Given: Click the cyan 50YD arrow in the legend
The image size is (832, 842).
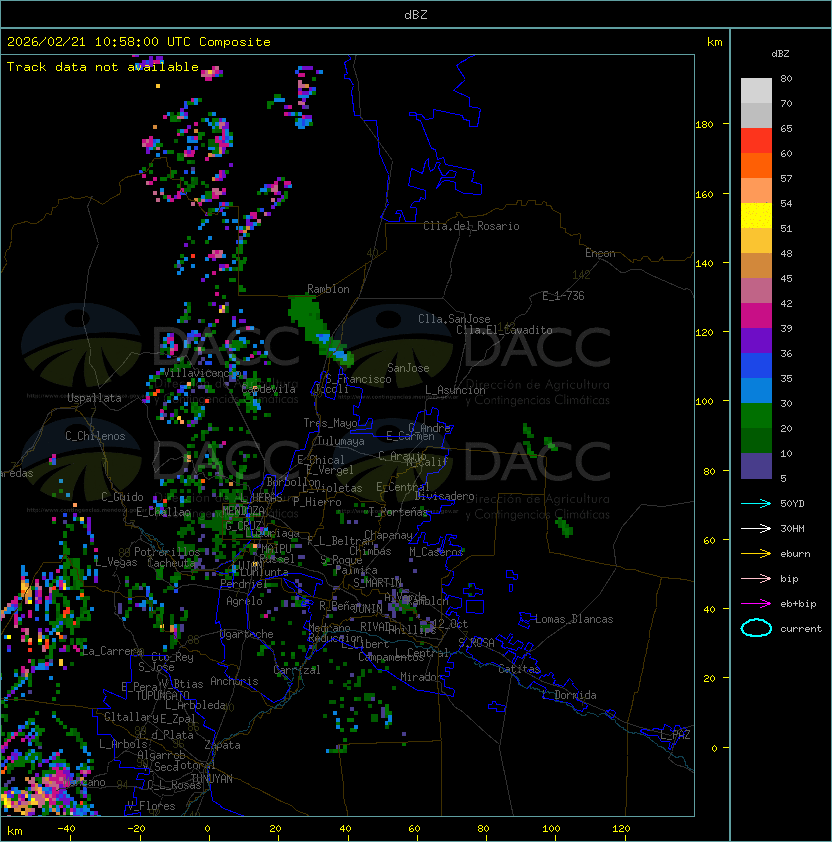Looking at the screenshot, I should (x=756, y=503).
